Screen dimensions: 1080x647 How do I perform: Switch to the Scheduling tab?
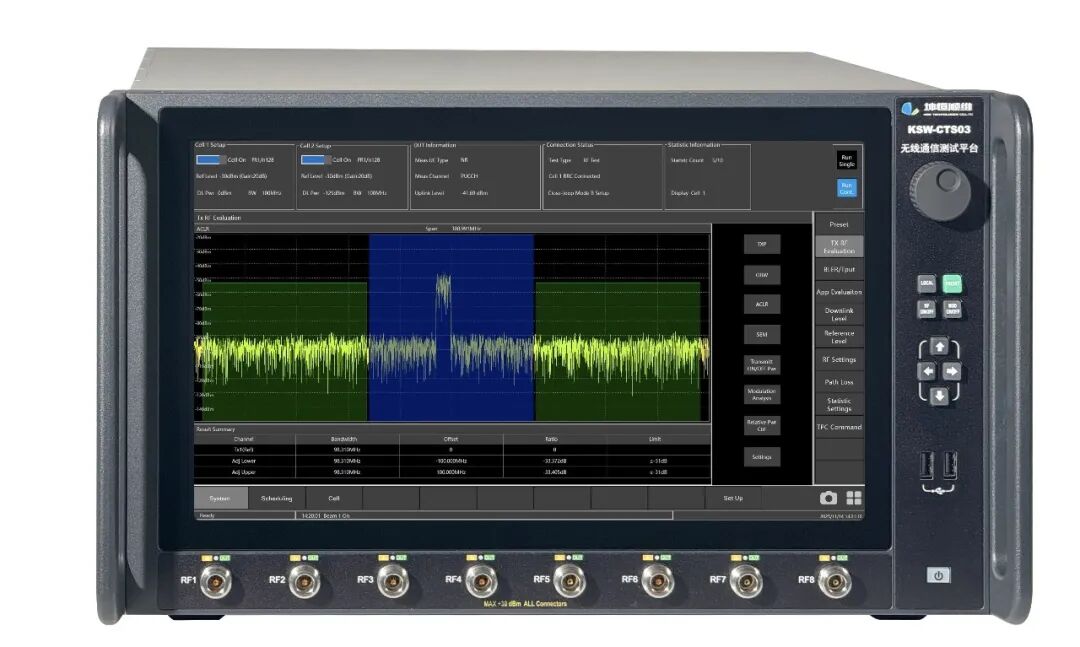[277, 498]
